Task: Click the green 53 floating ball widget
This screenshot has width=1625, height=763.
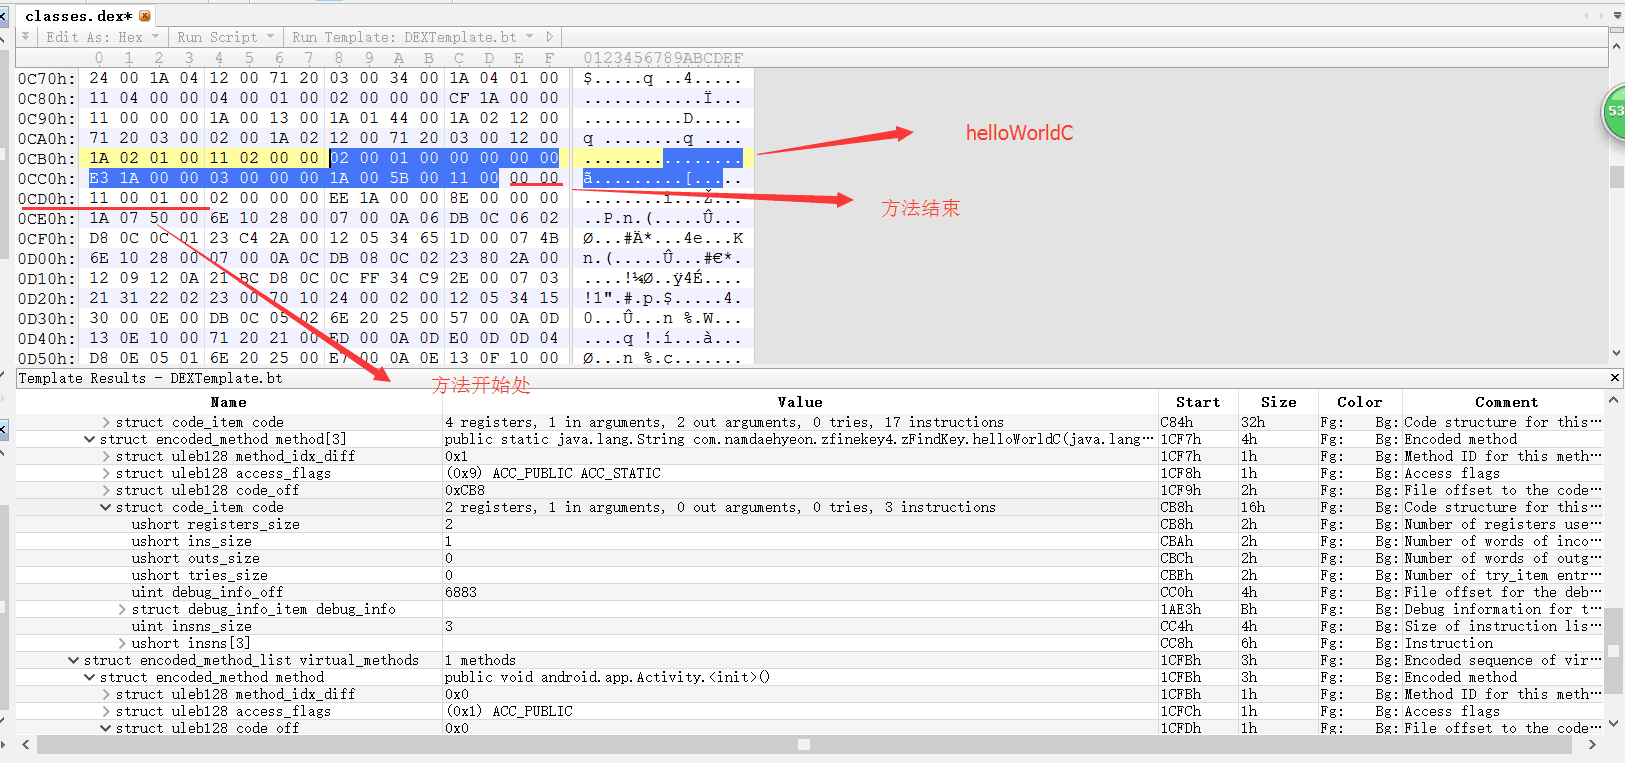Action: (x=1614, y=112)
